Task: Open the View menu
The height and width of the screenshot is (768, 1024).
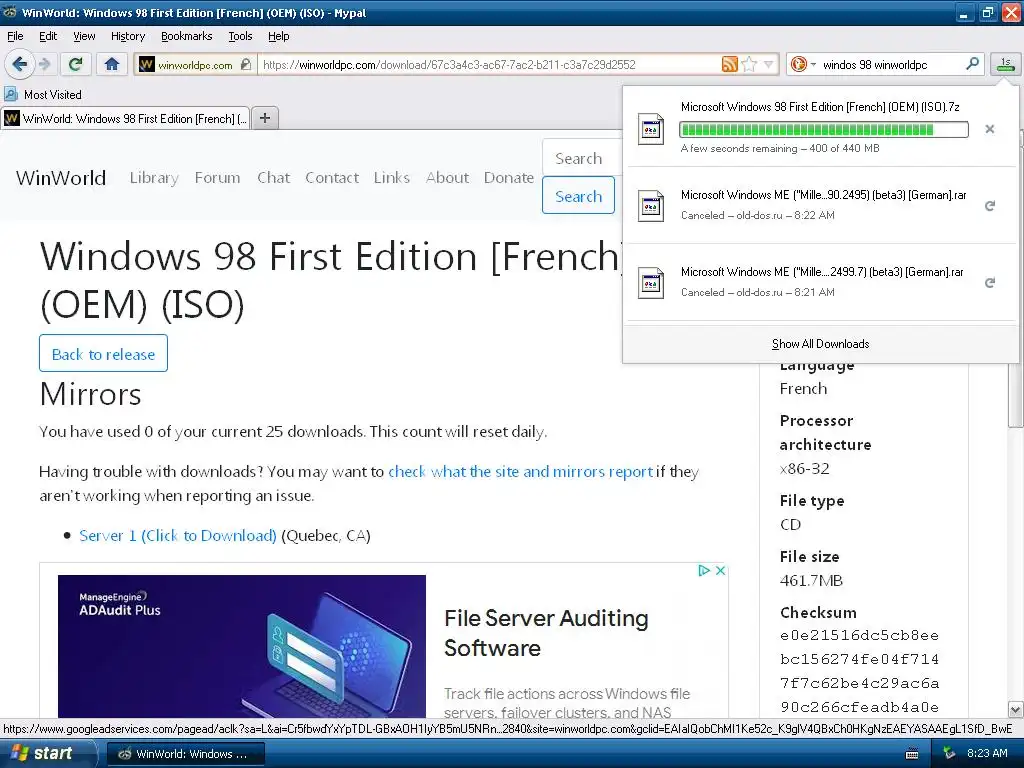Action: pos(84,36)
